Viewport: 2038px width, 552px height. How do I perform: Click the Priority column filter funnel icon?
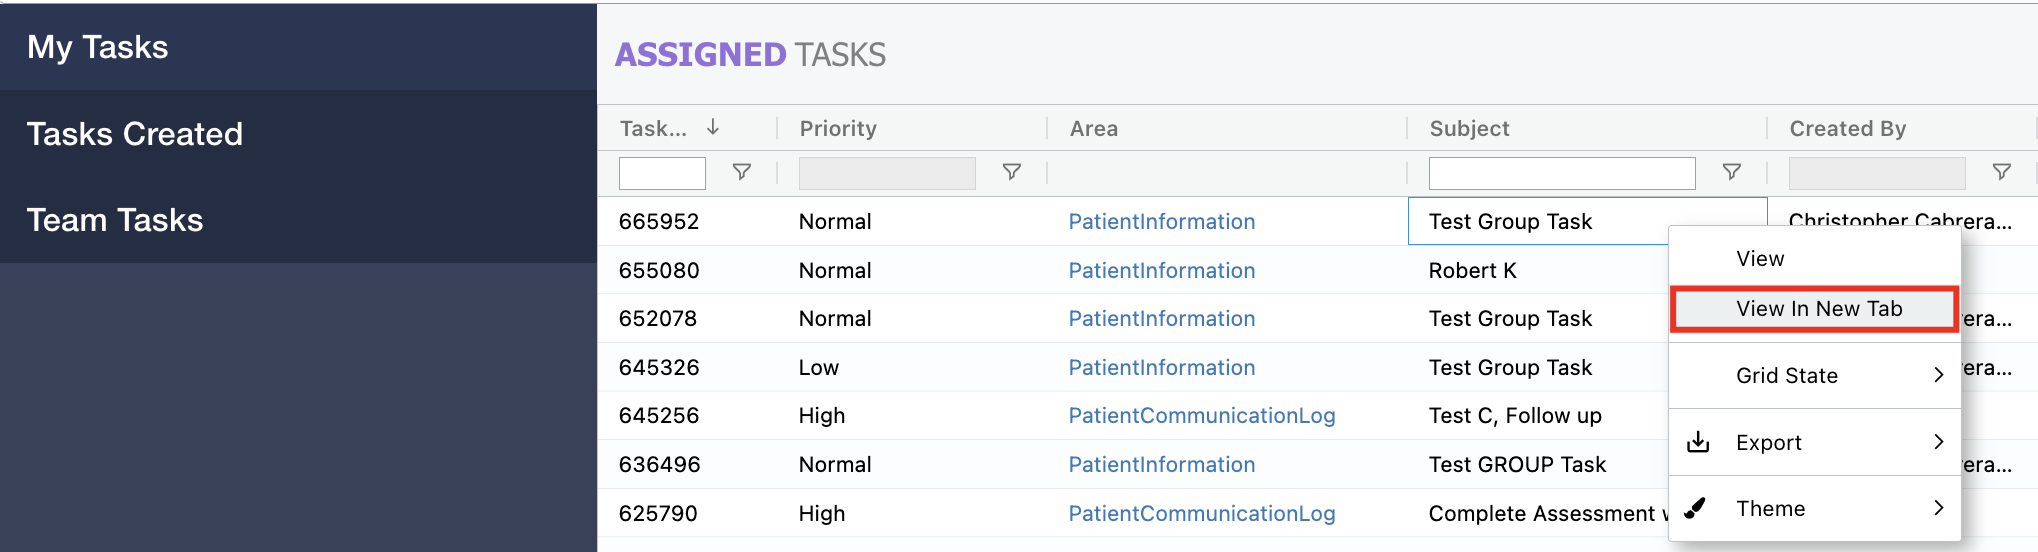tap(1012, 172)
